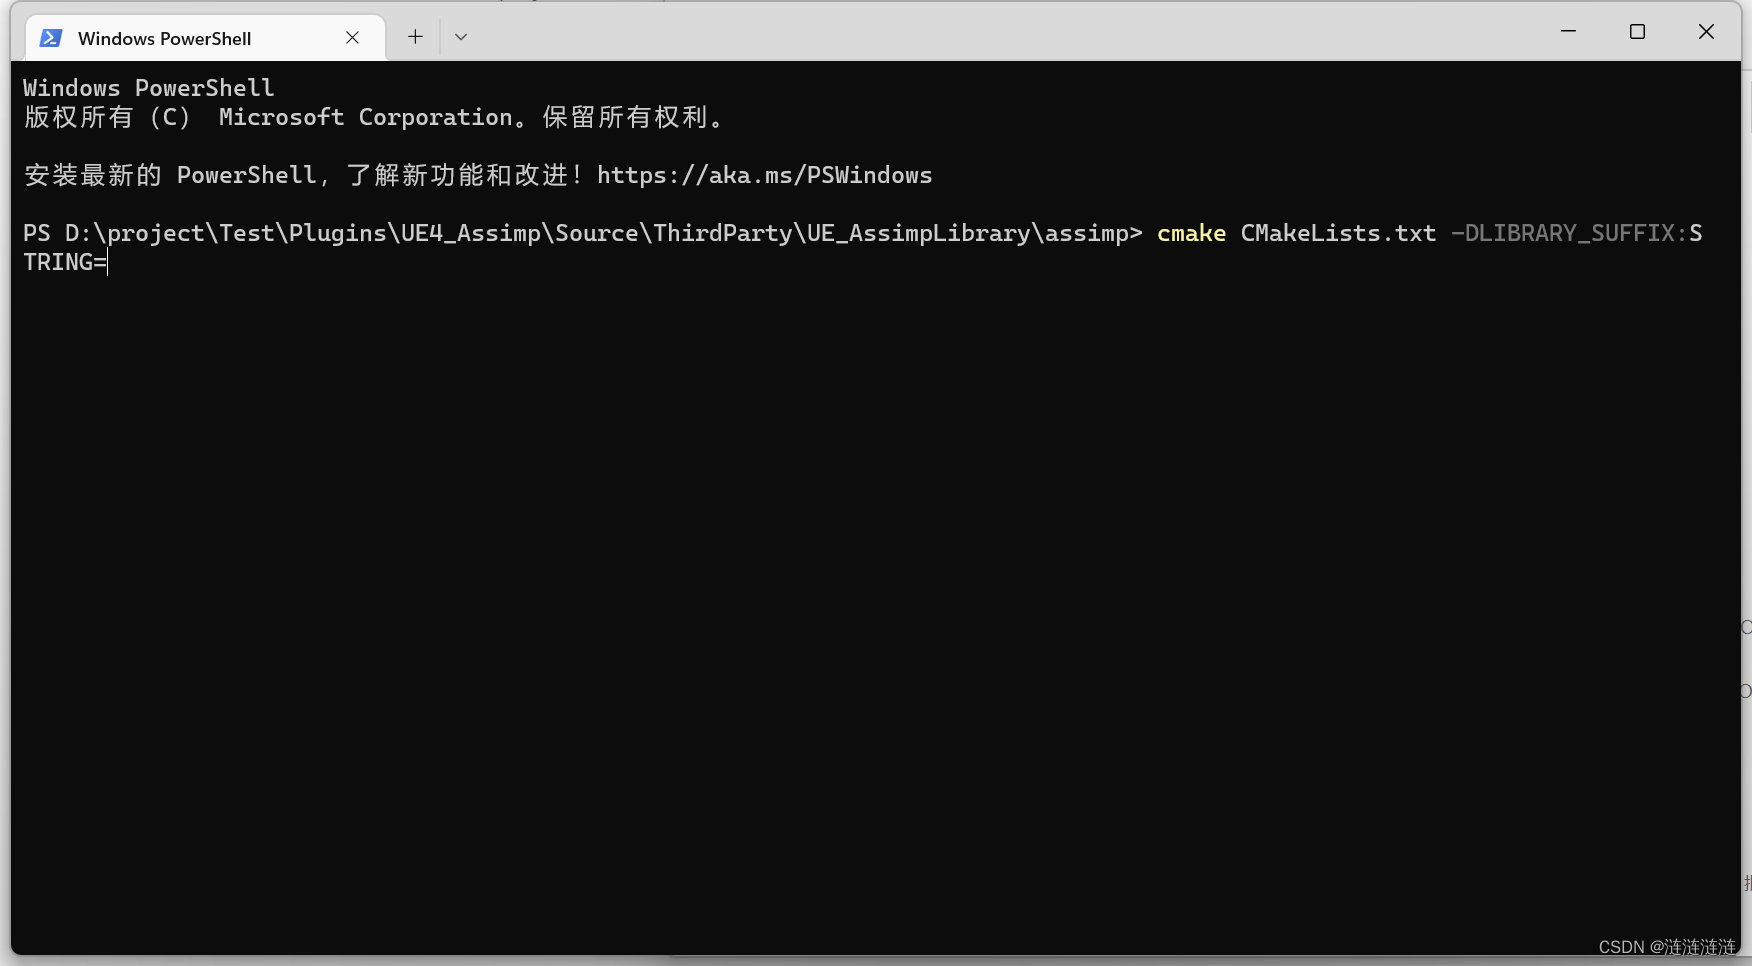Close the Windows PowerShell tab
The width and height of the screenshot is (1752, 966).
[x=352, y=38]
